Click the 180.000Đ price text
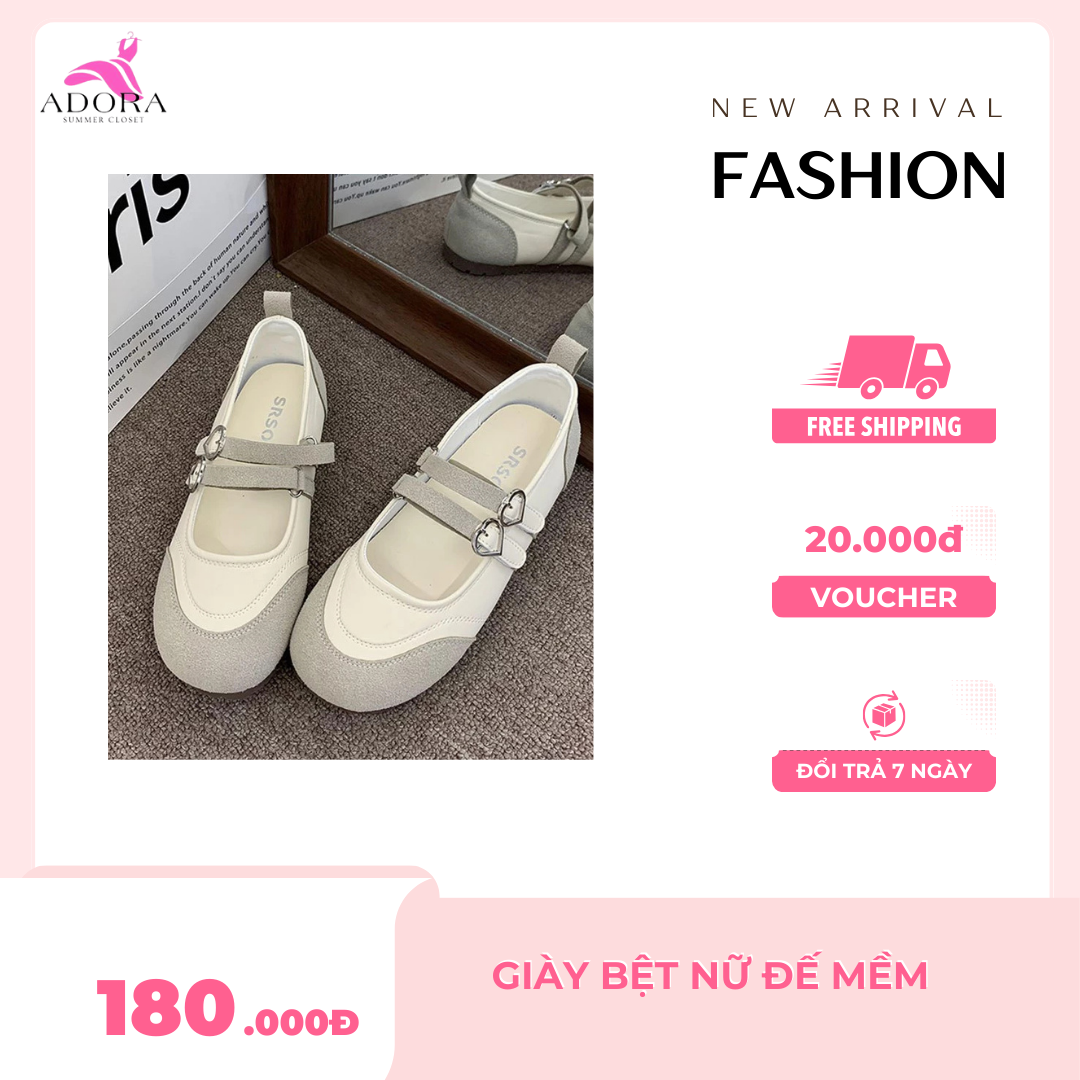This screenshot has height=1080, width=1080. (x=228, y=1009)
